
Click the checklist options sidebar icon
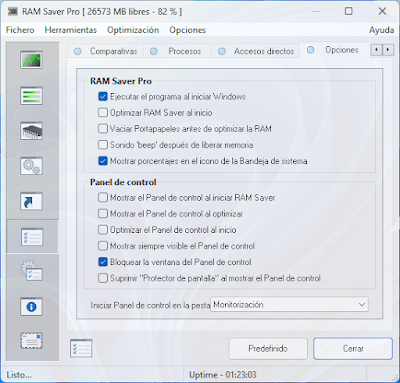(x=32, y=237)
